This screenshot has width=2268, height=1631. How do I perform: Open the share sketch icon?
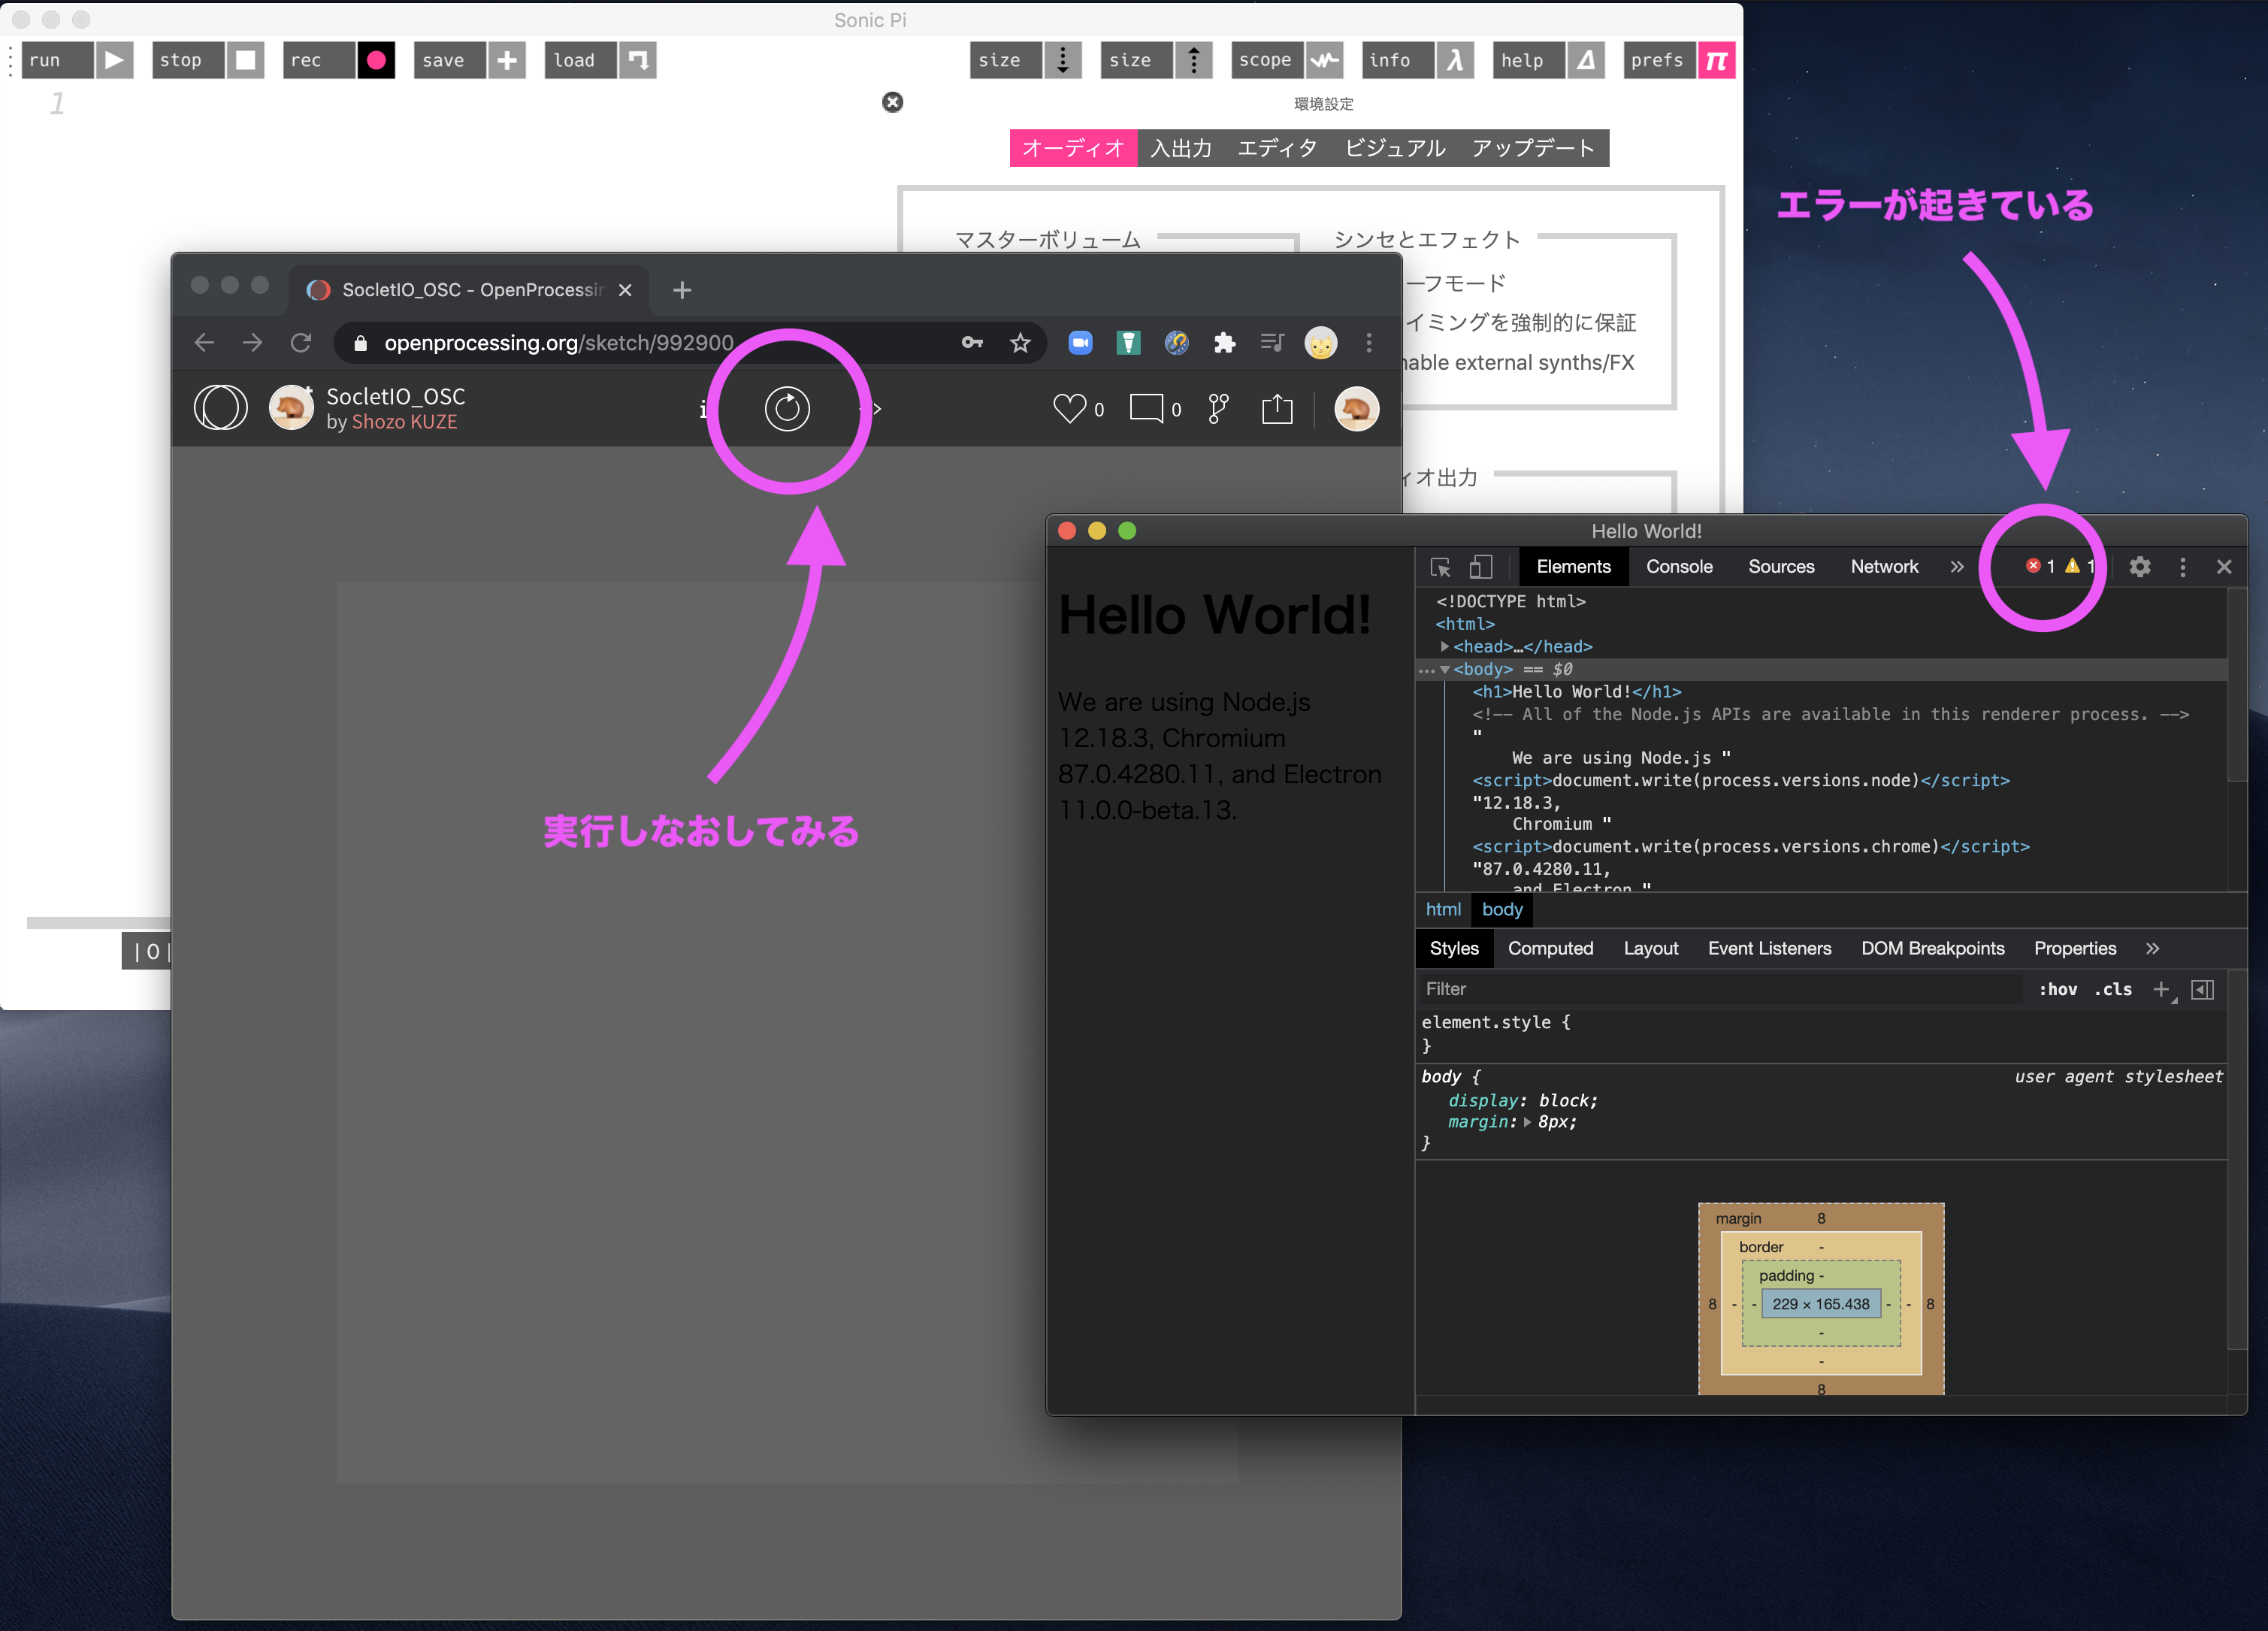tap(1277, 408)
